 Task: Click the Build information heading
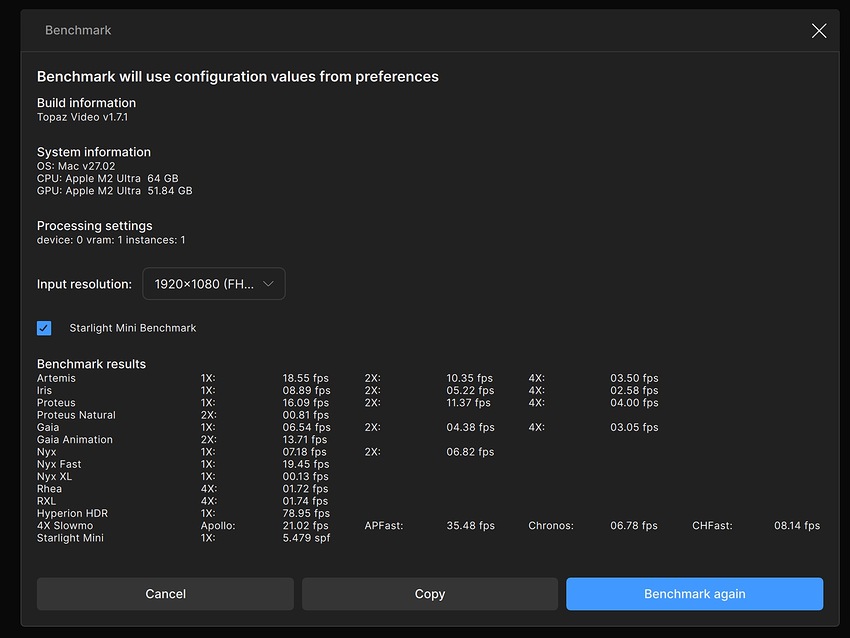[86, 103]
